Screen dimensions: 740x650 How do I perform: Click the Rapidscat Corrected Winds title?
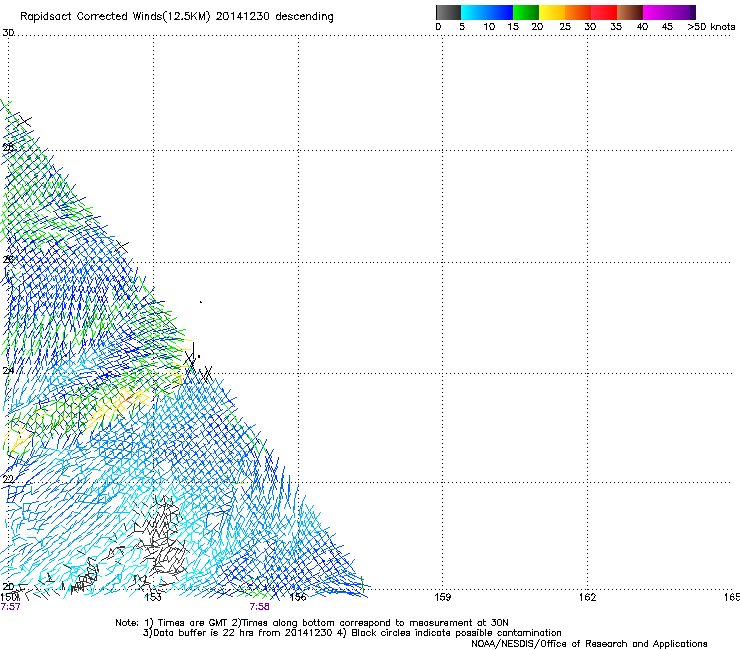(177, 17)
